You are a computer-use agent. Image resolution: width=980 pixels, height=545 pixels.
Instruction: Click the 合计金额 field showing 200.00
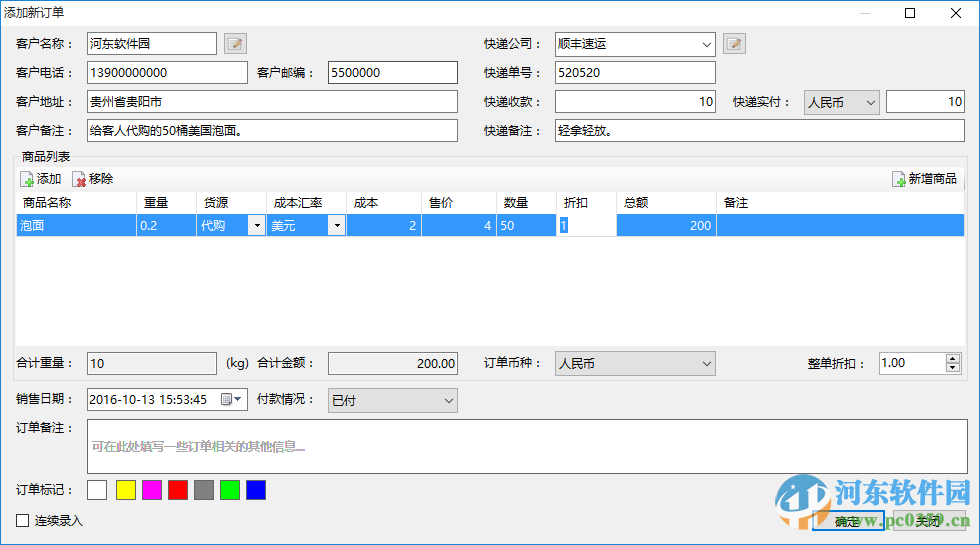[392, 363]
